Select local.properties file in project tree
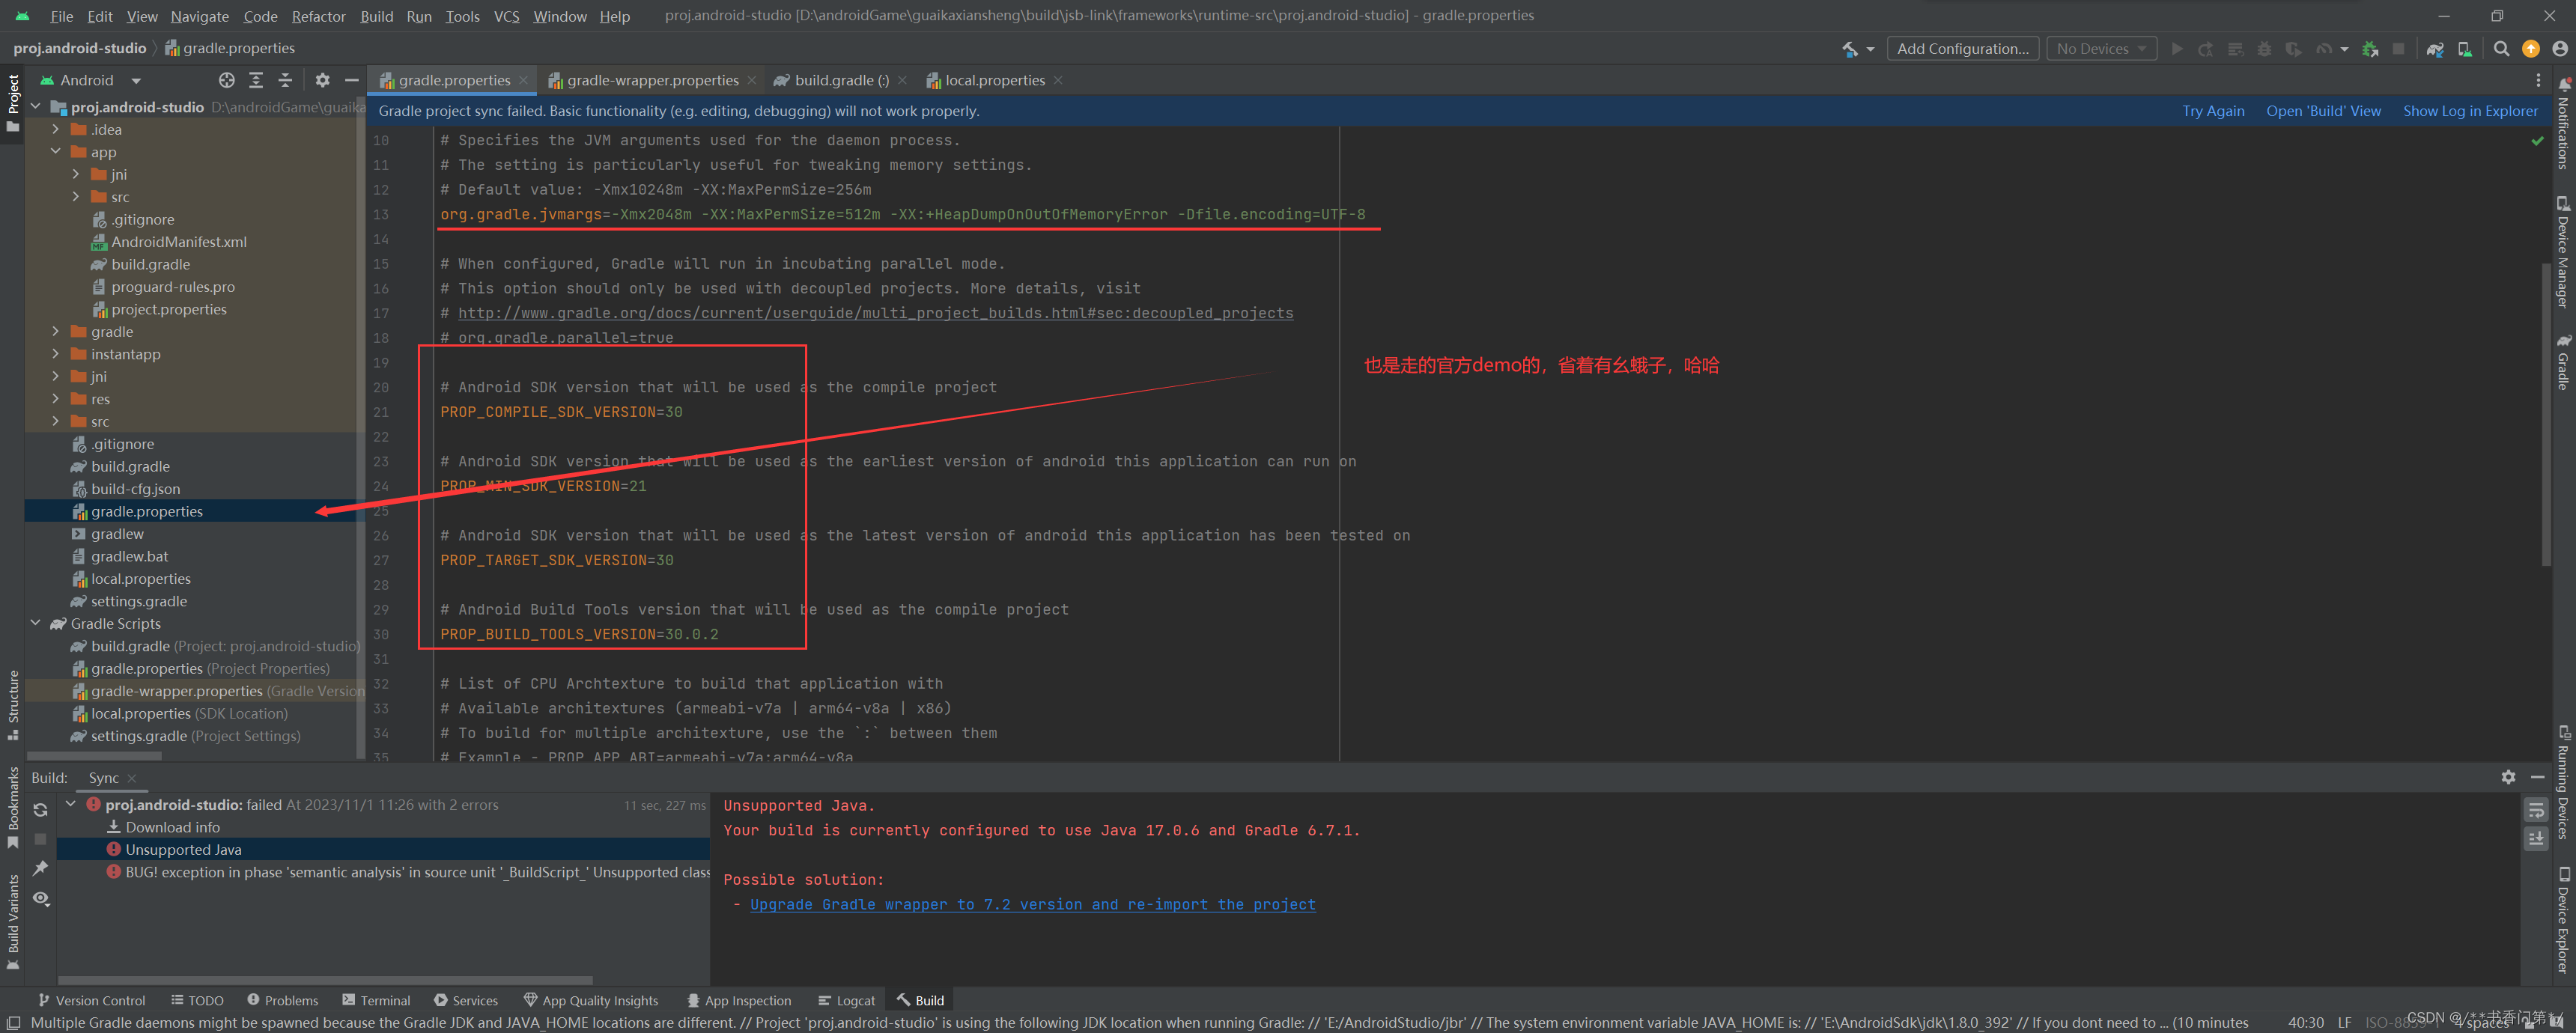Viewport: 2576px width, 1033px height. click(x=140, y=579)
